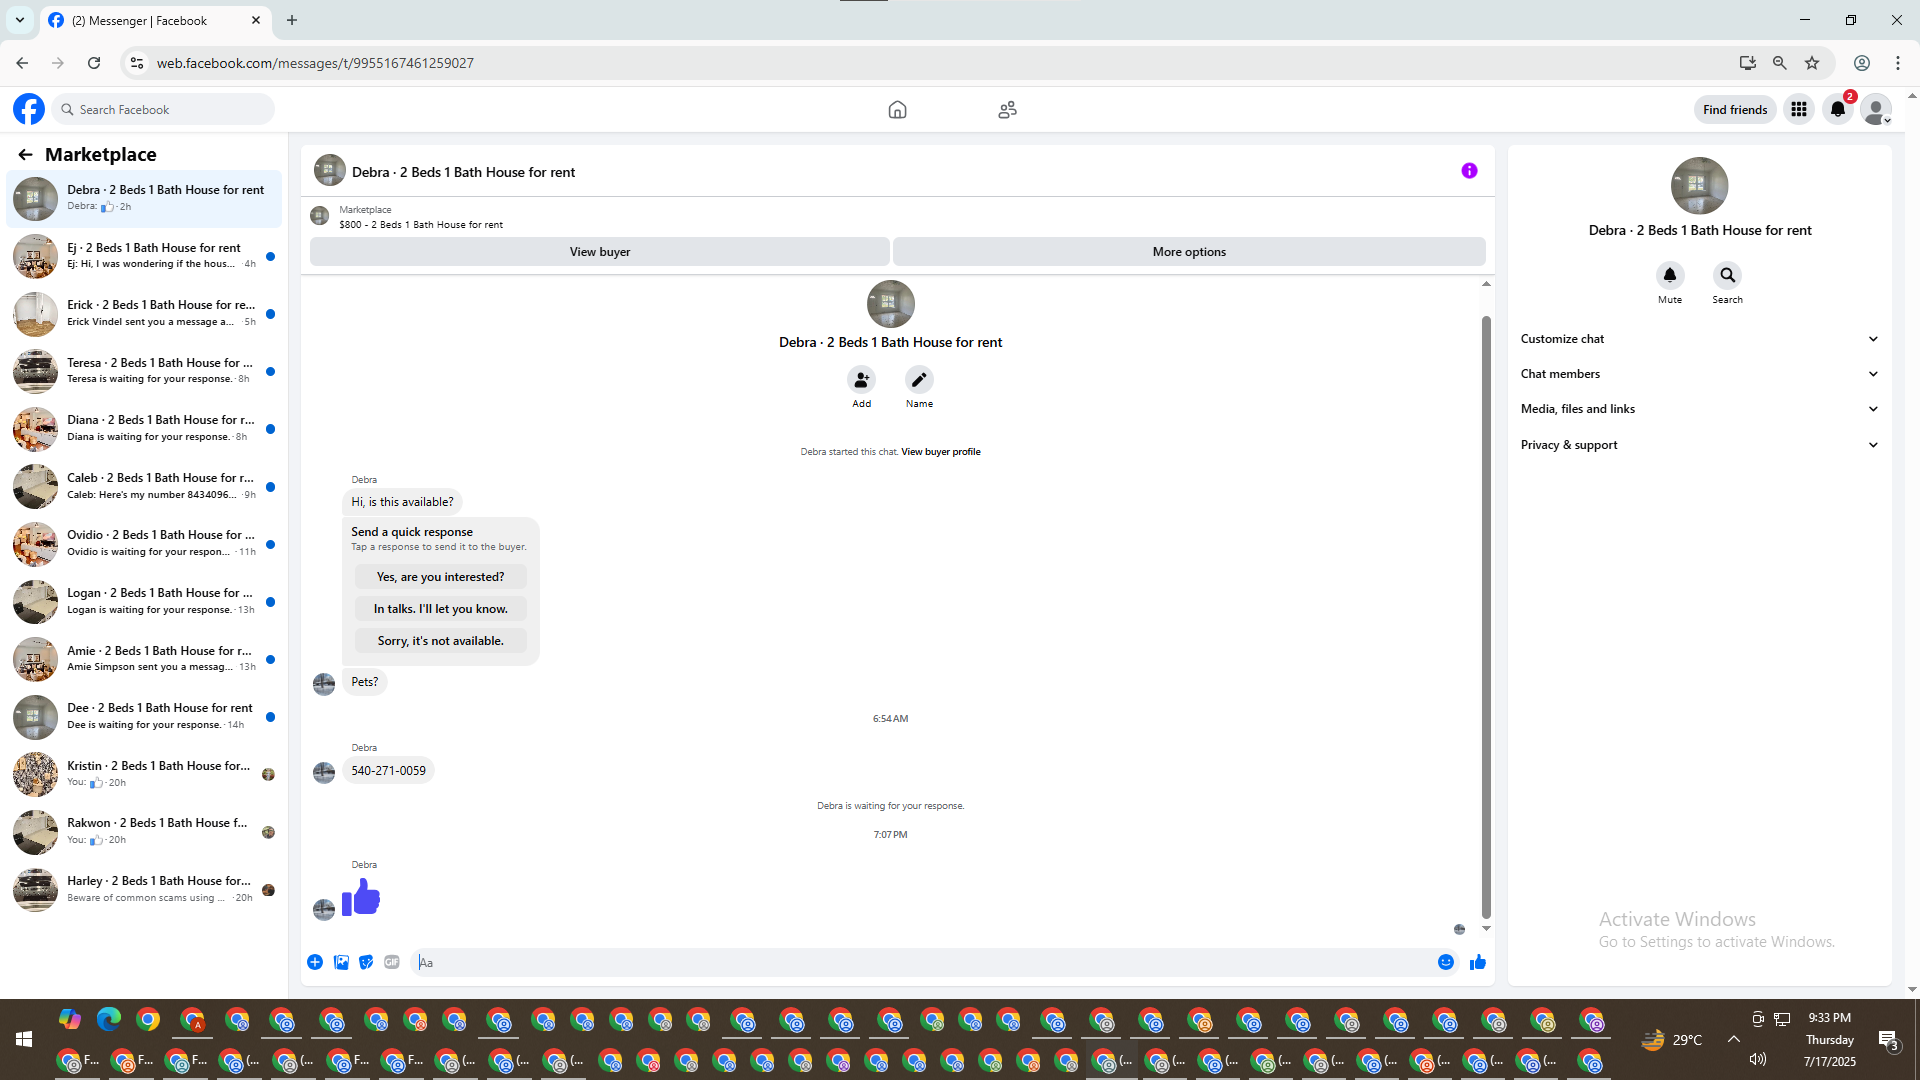Send quick response 'Yes, are you interested?'
The image size is (1920, 1080).
[440, 577]
